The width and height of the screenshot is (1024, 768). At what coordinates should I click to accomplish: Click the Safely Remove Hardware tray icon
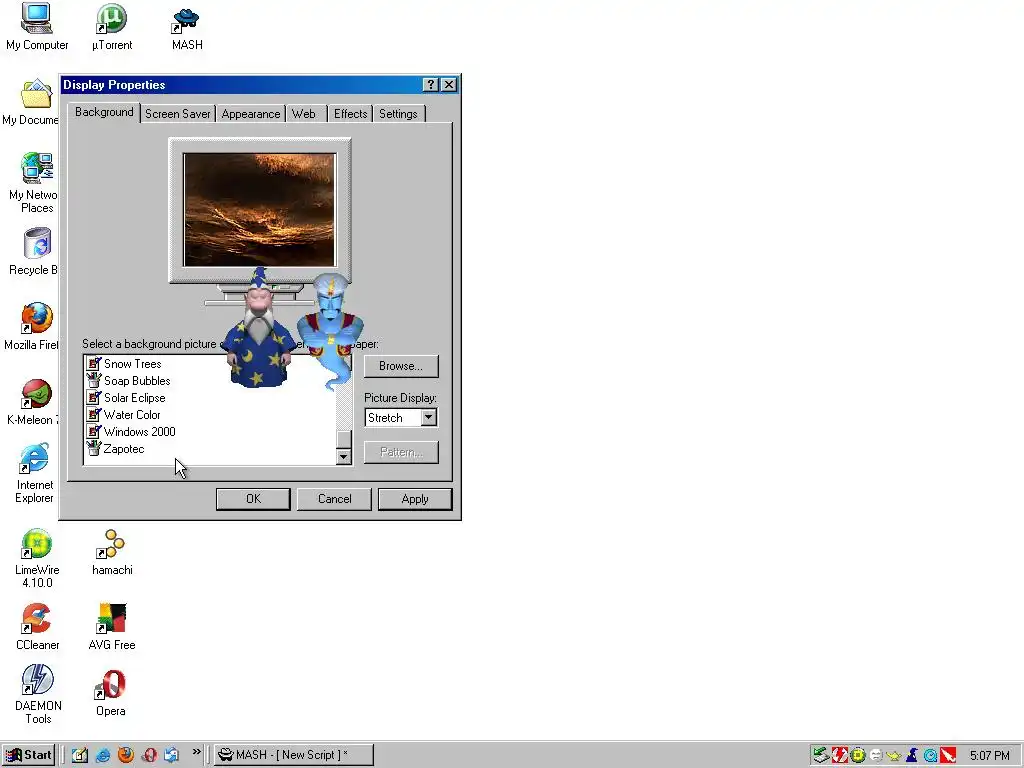pos(821,756)
